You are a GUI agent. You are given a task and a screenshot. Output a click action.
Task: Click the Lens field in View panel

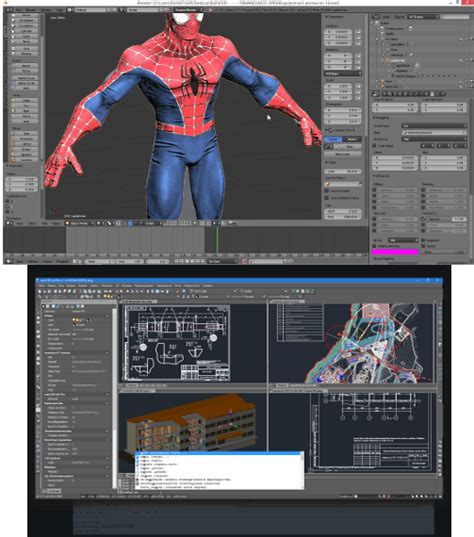(x=342, y=171)
